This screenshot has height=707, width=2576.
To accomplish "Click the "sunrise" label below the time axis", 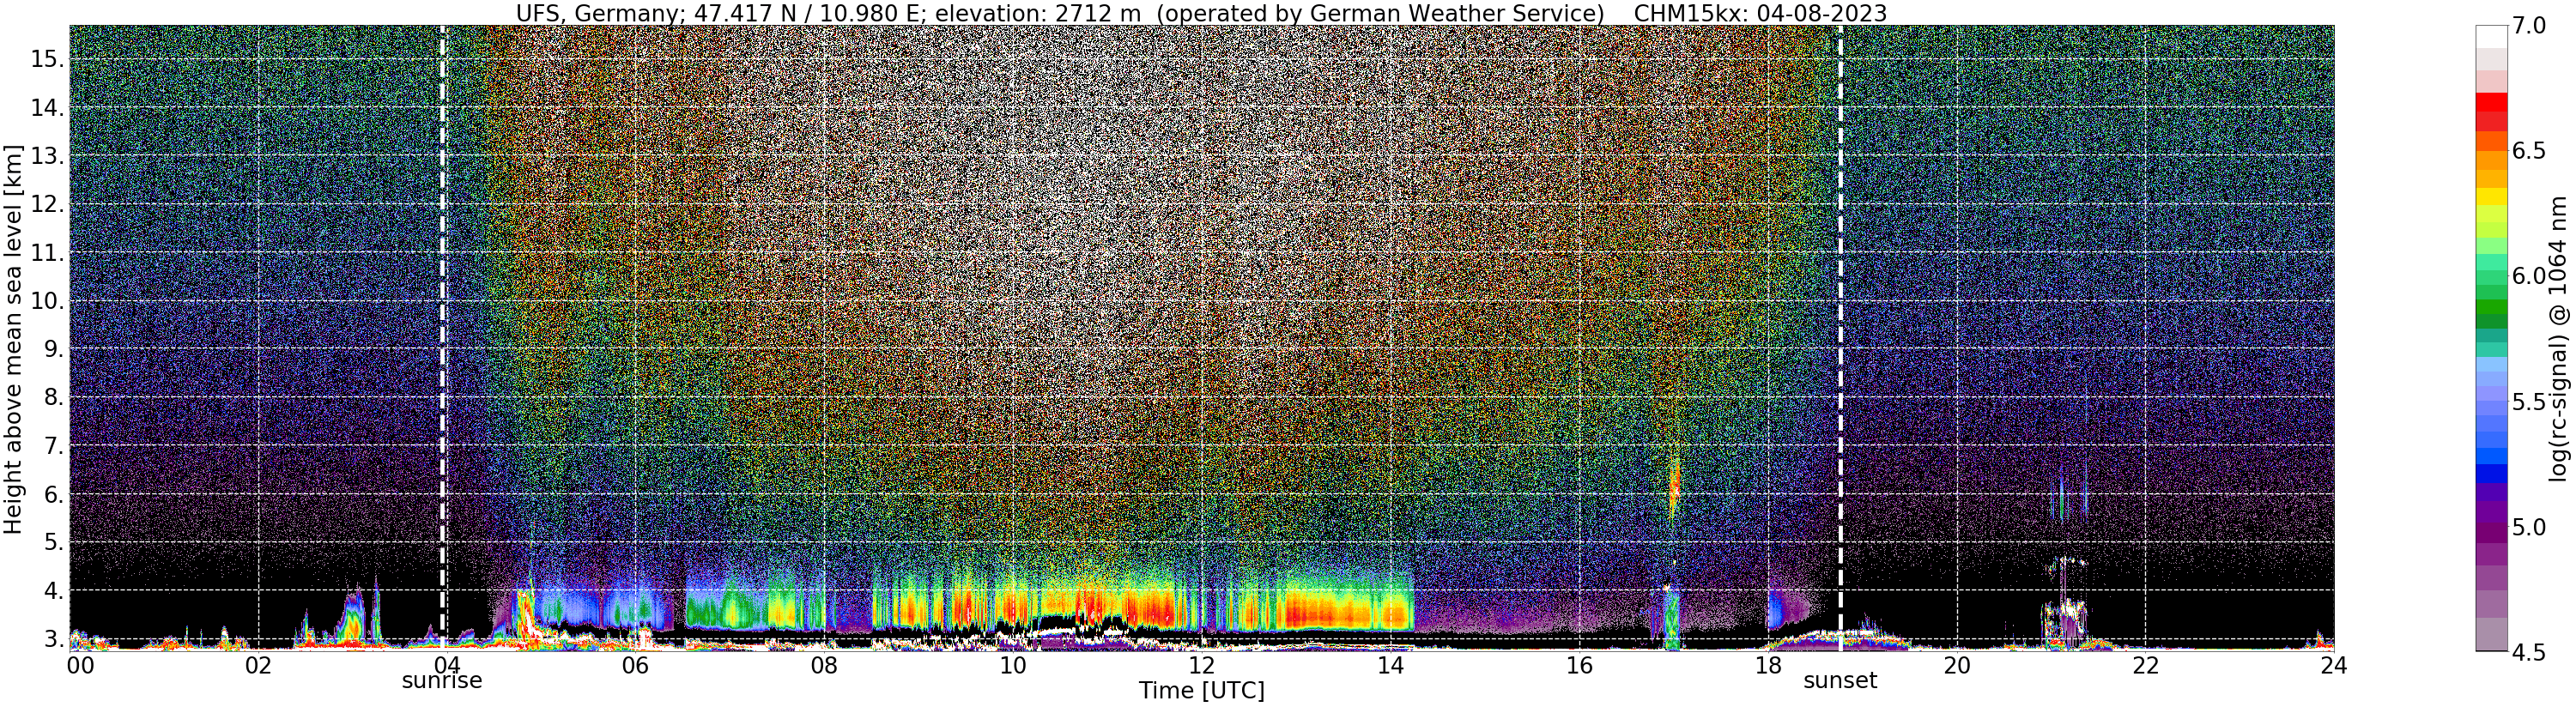I will click(x=442, y=681).
